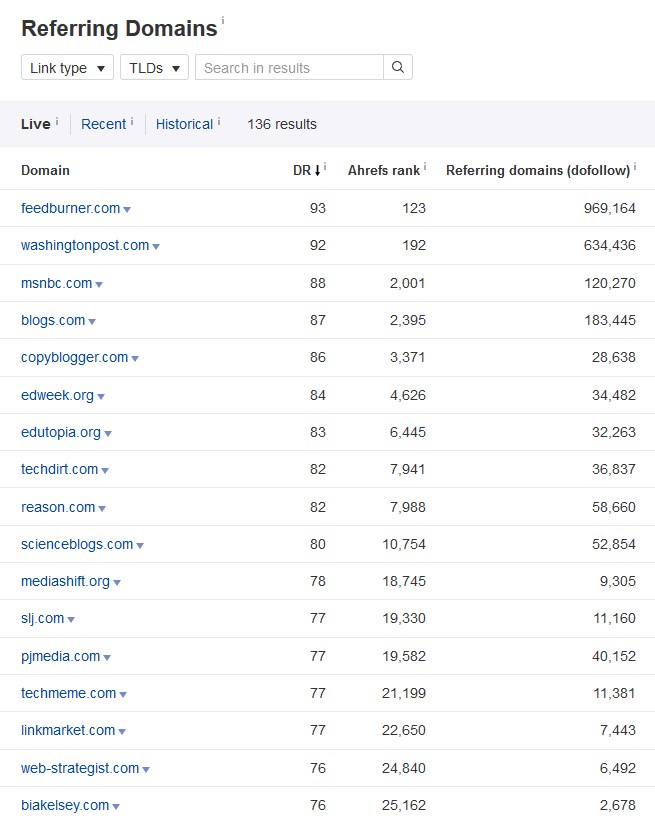Image resolution: width=655 pixels, height=820 pixels.
Task: Open the mediashift.org link
Action: click(x=65, y=581)
